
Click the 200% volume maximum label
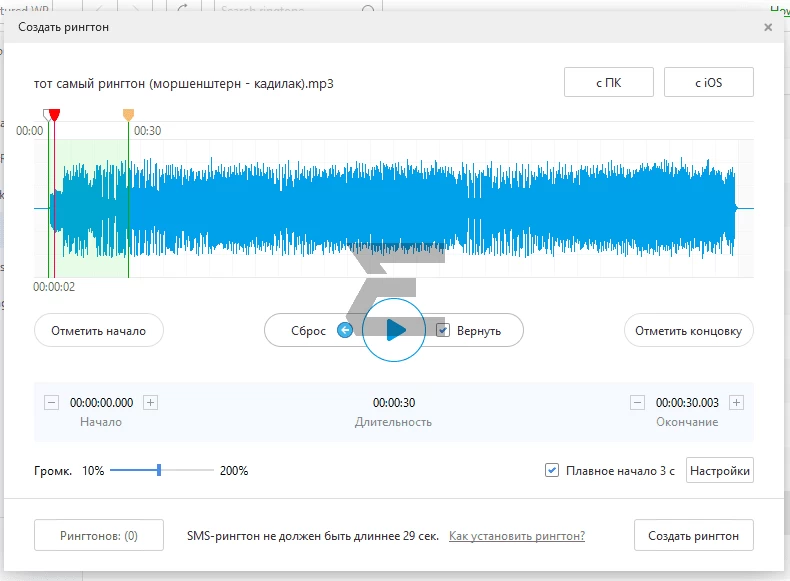click(x=234, y=471)
